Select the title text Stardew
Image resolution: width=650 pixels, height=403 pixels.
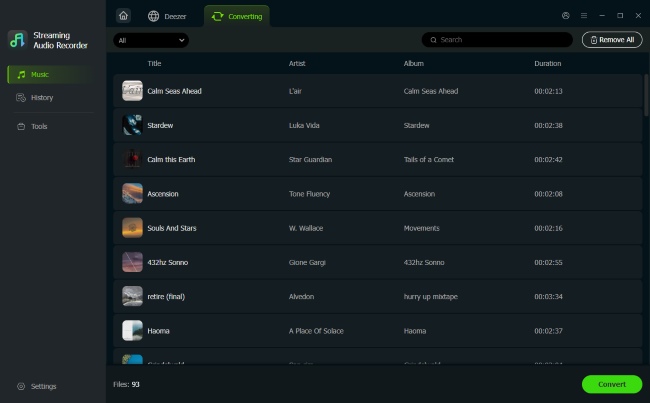tap(160, 125)
